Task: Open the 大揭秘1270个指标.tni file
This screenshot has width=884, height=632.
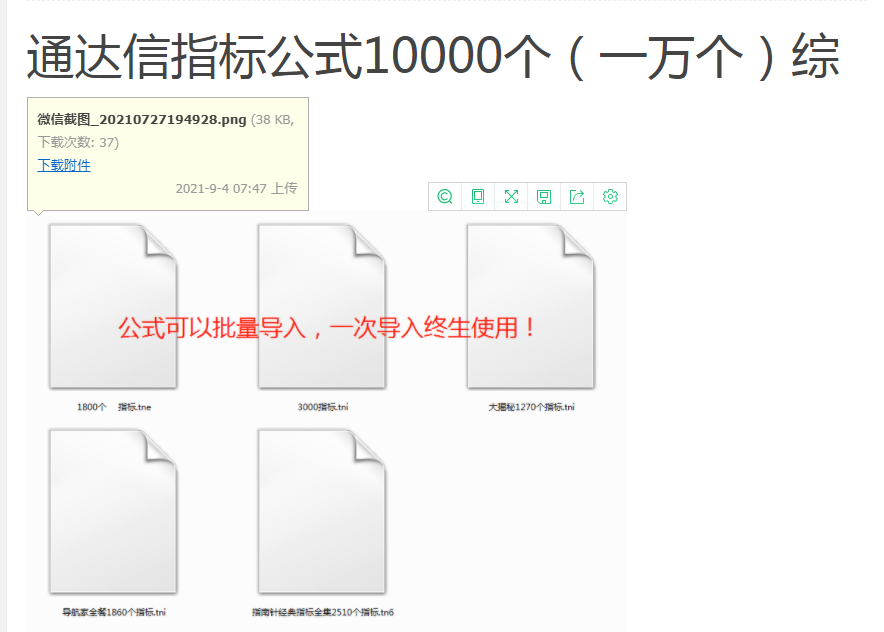Action: [x=530, y=305]
